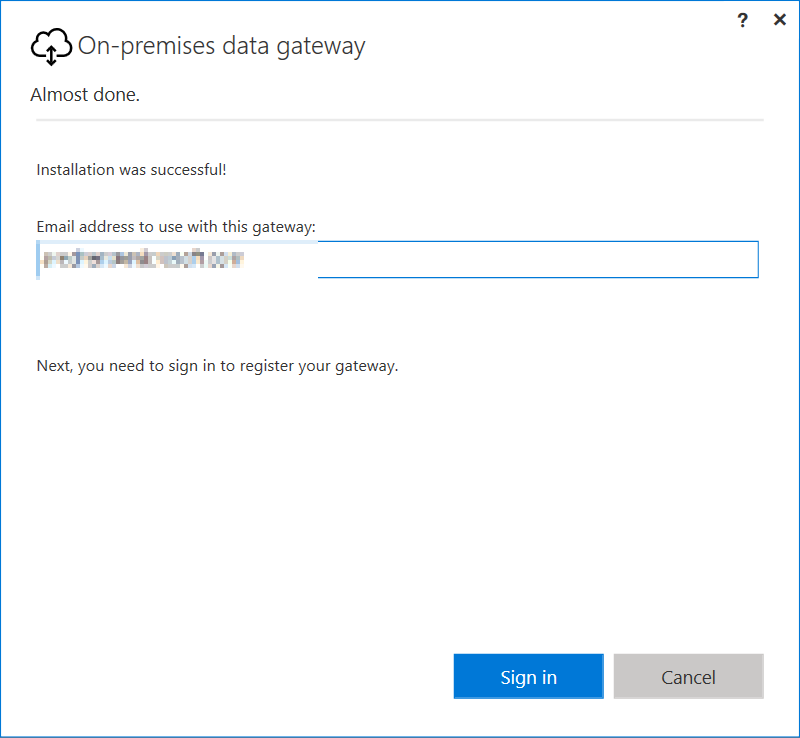Image resolution: width=800 pixels, height=738 pixels.
Task: Open the Help using the question mark icon
Action: point(742,20)
